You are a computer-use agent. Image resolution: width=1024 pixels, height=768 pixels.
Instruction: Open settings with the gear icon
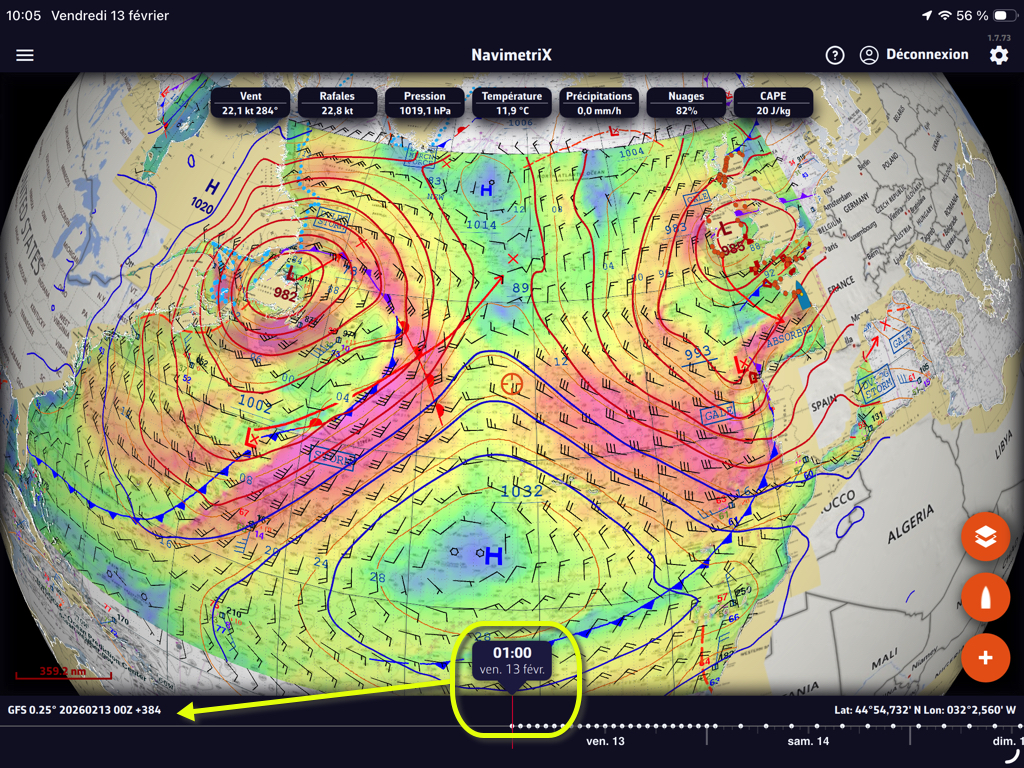coord(998,55)
